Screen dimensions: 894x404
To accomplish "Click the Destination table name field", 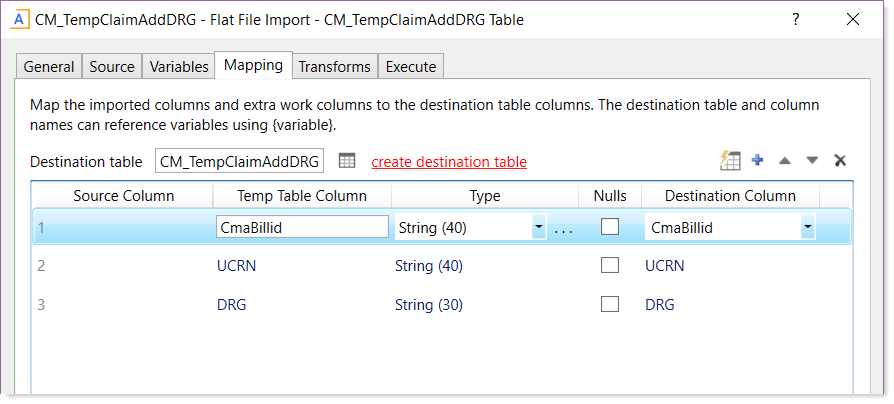I will click(239, 161).
